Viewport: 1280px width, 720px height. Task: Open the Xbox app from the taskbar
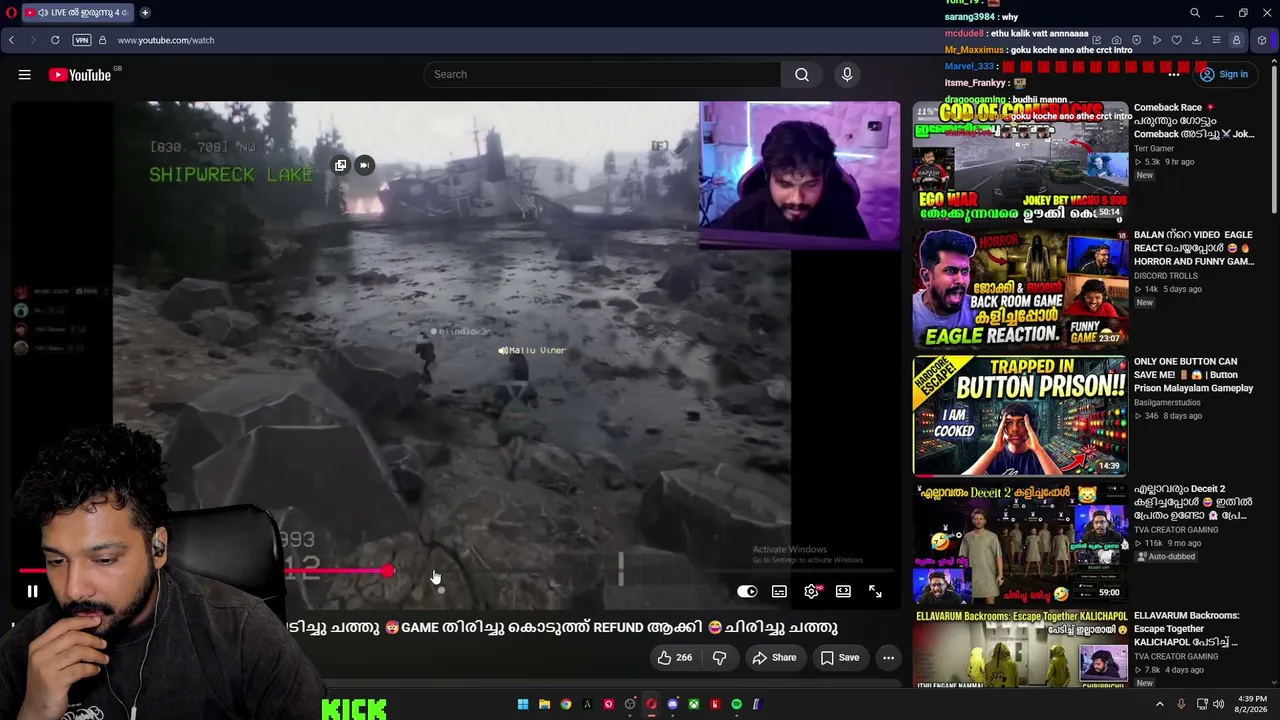pyautogui.click(x=693, y=704)
